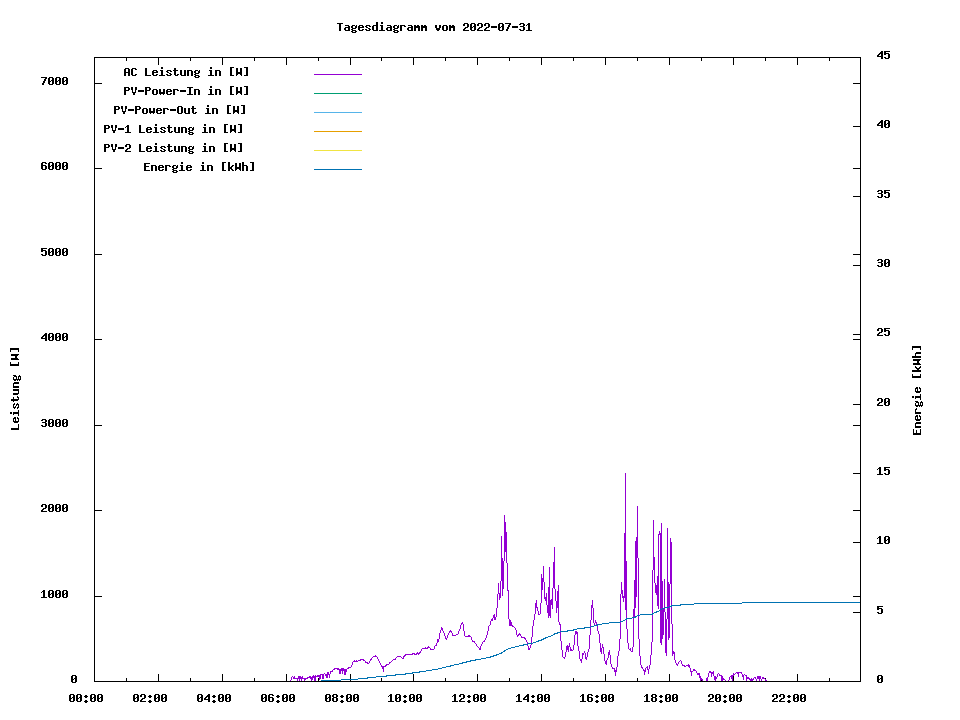Screen dimensions: 960x720
Task: Click the 12:00 tick label on time axis
Action: point(469,698)
